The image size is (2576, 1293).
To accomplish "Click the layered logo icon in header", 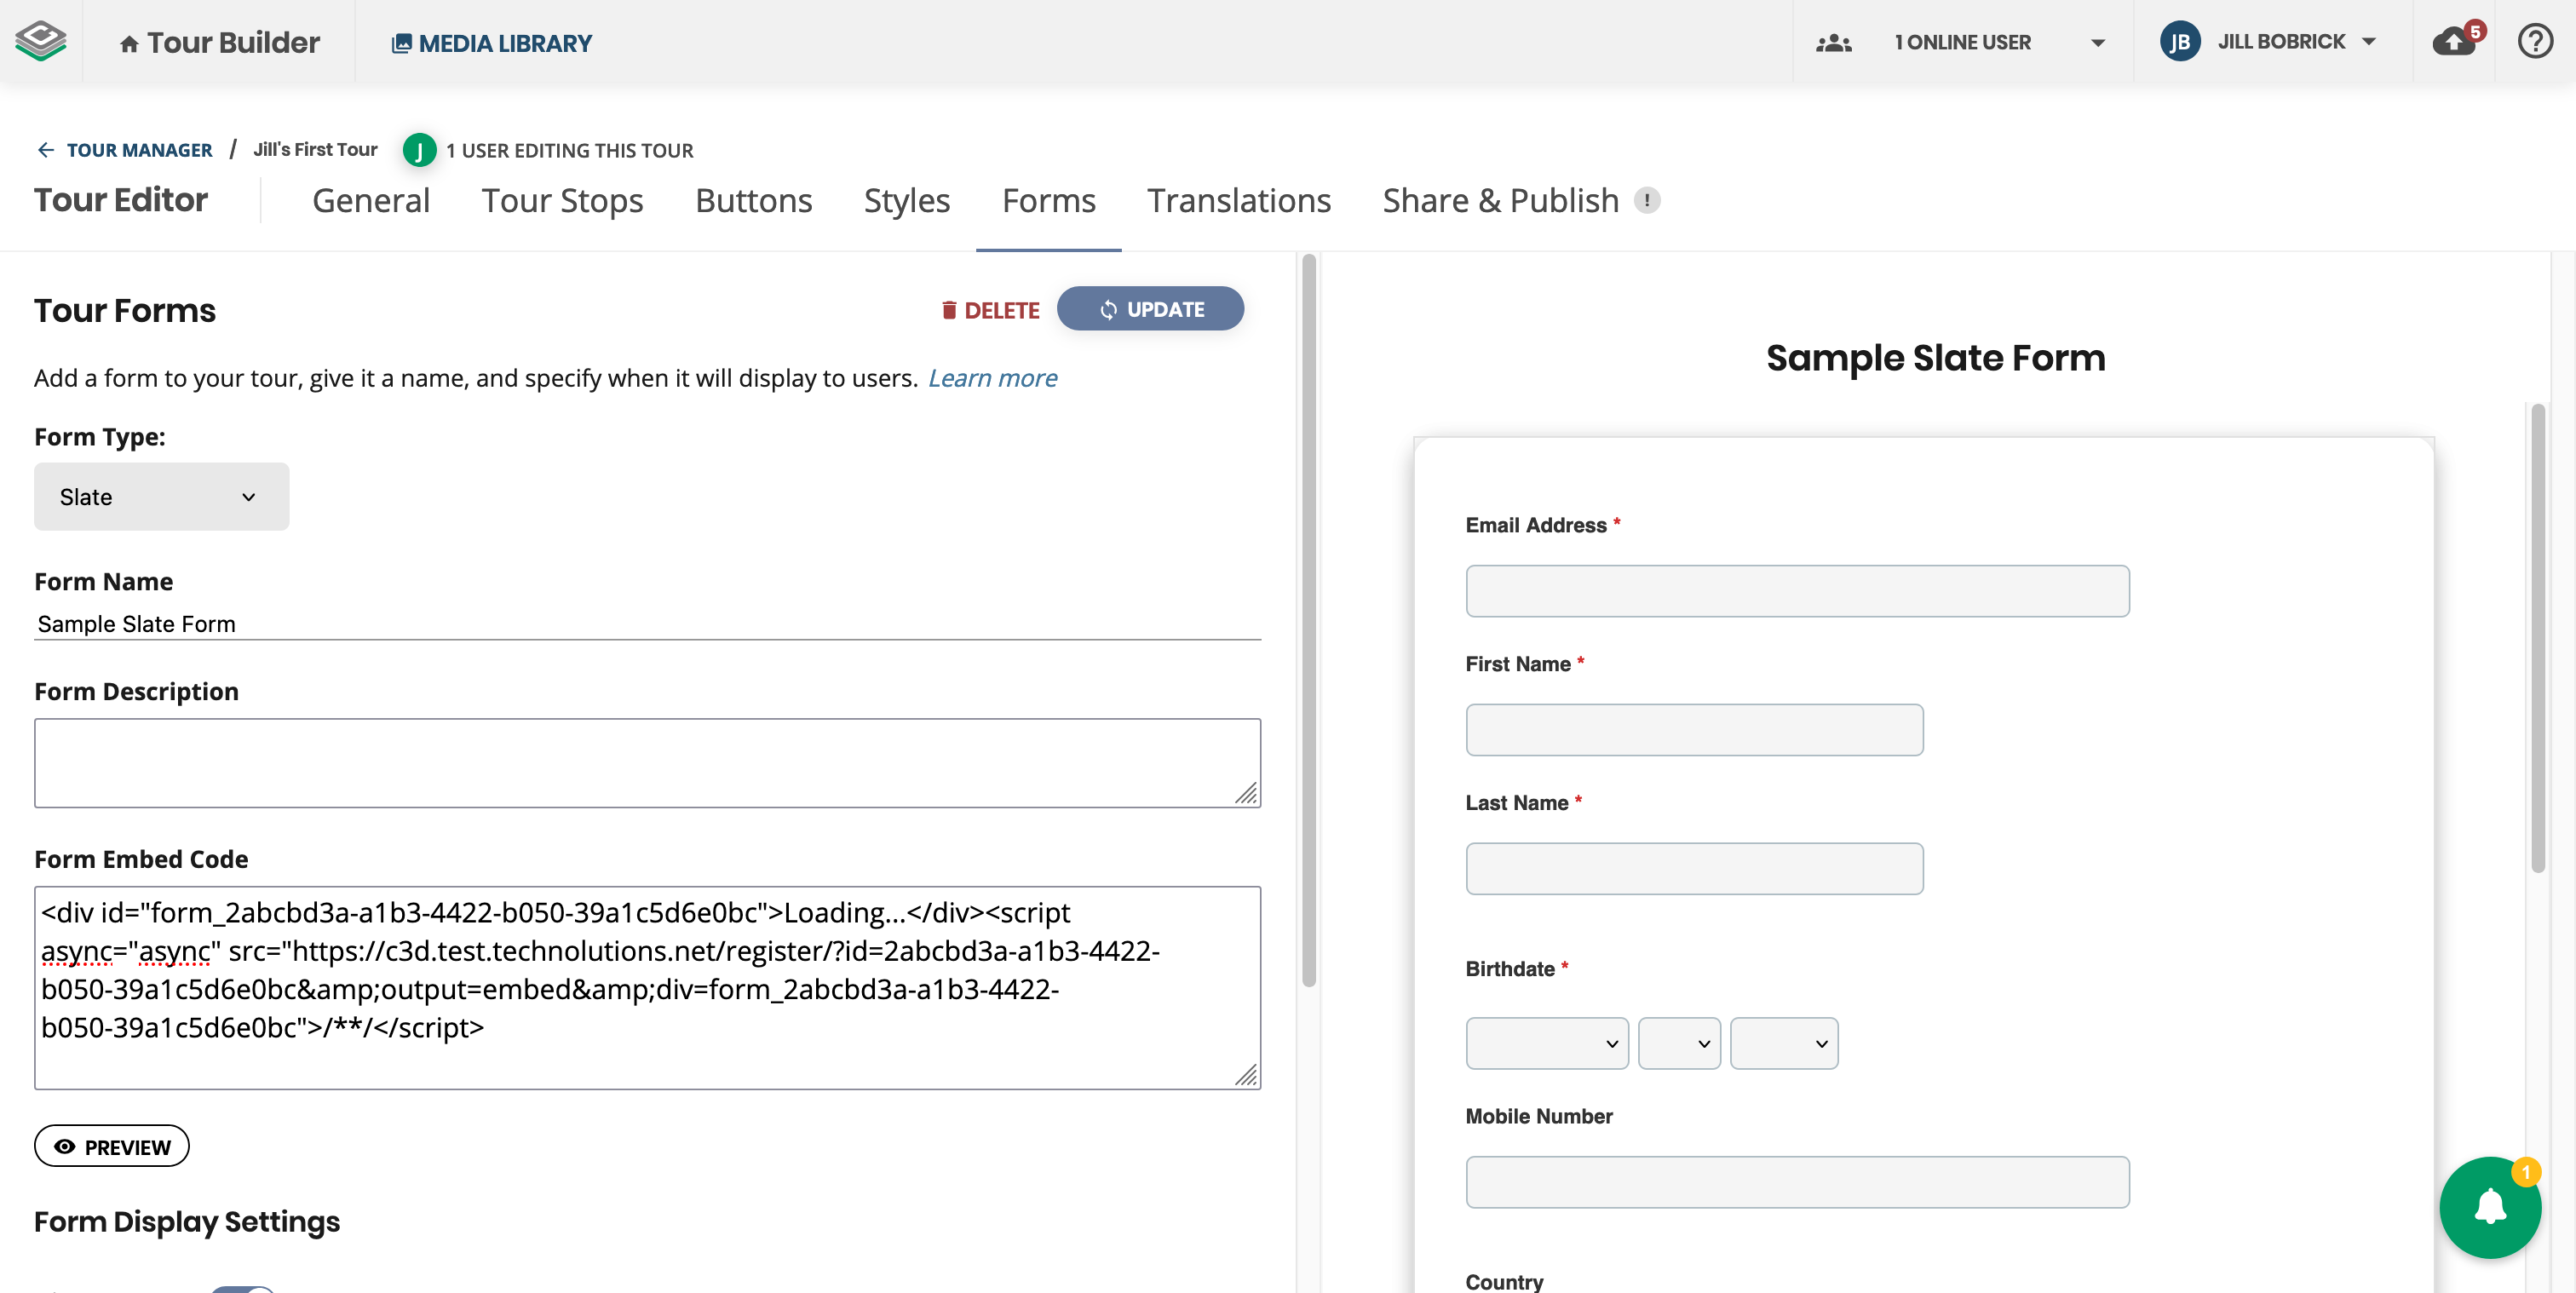I will pos(41,41).
